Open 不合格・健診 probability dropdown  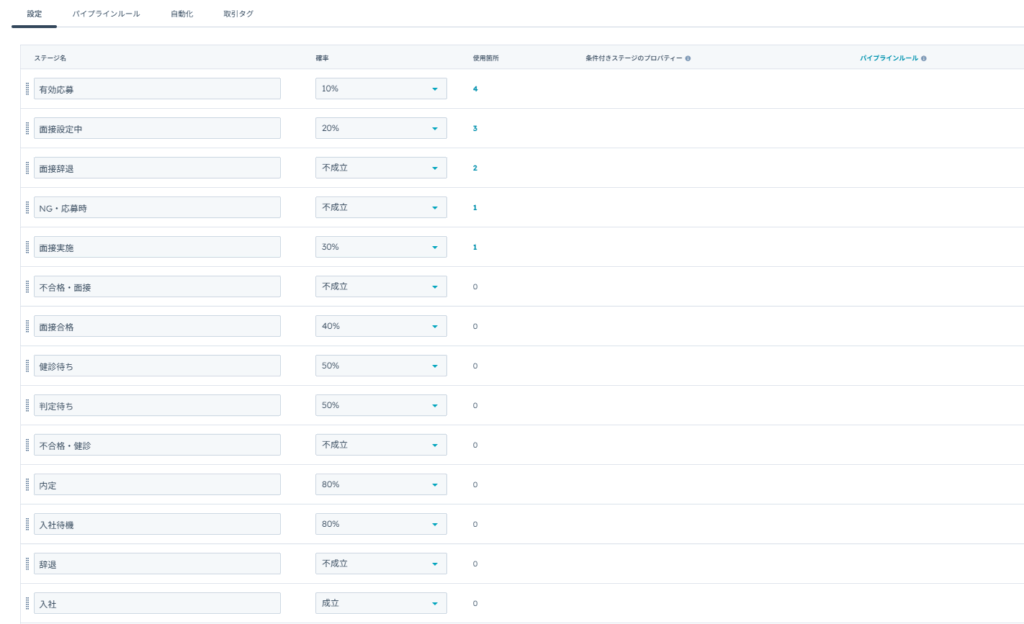click(x=381, y=445)
